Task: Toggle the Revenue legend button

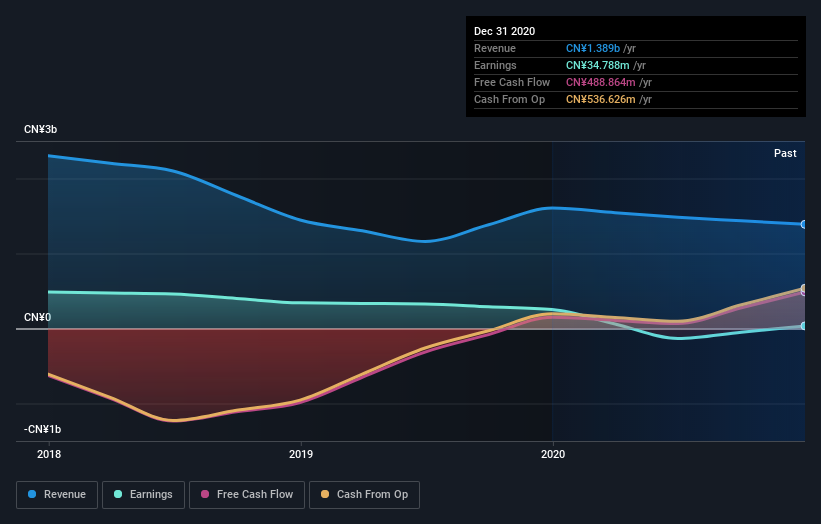Action: [x=57, y=495]
